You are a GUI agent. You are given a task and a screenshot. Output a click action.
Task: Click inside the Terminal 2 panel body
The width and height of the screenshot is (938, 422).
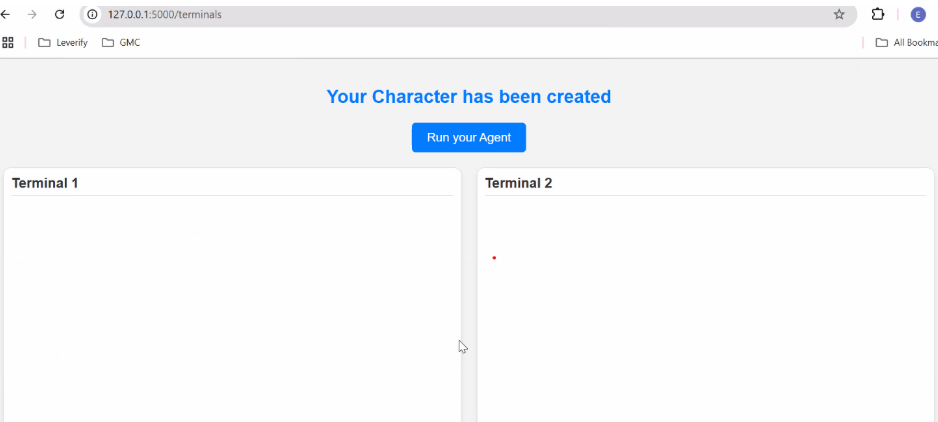(705, 320)
